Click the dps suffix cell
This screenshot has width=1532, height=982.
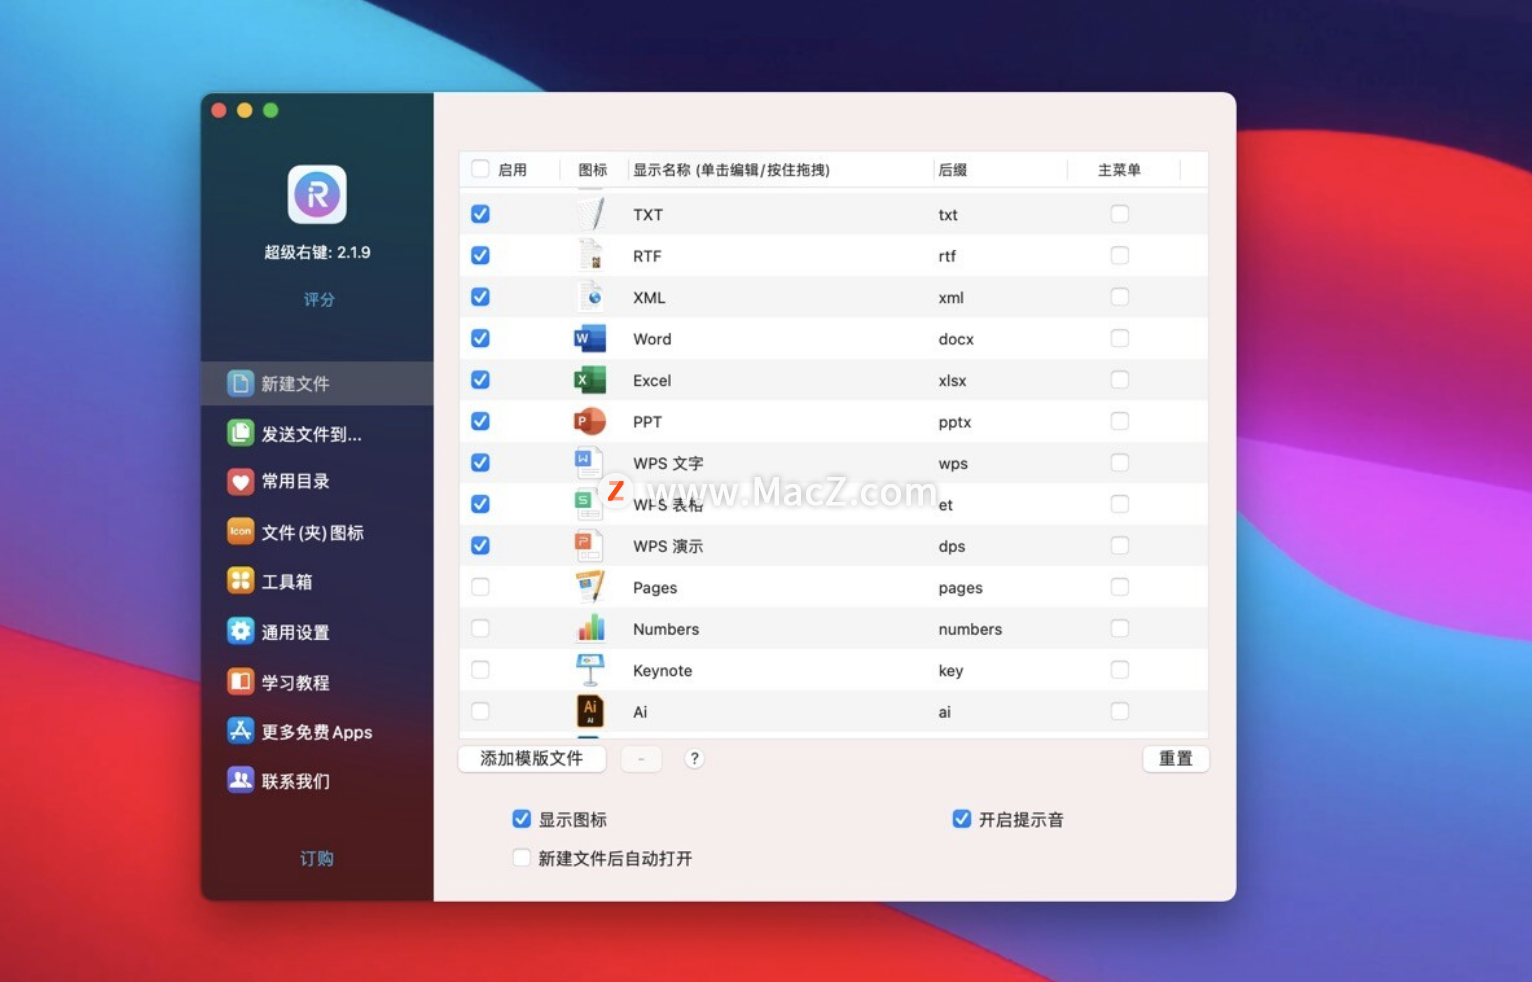[952, 546]
